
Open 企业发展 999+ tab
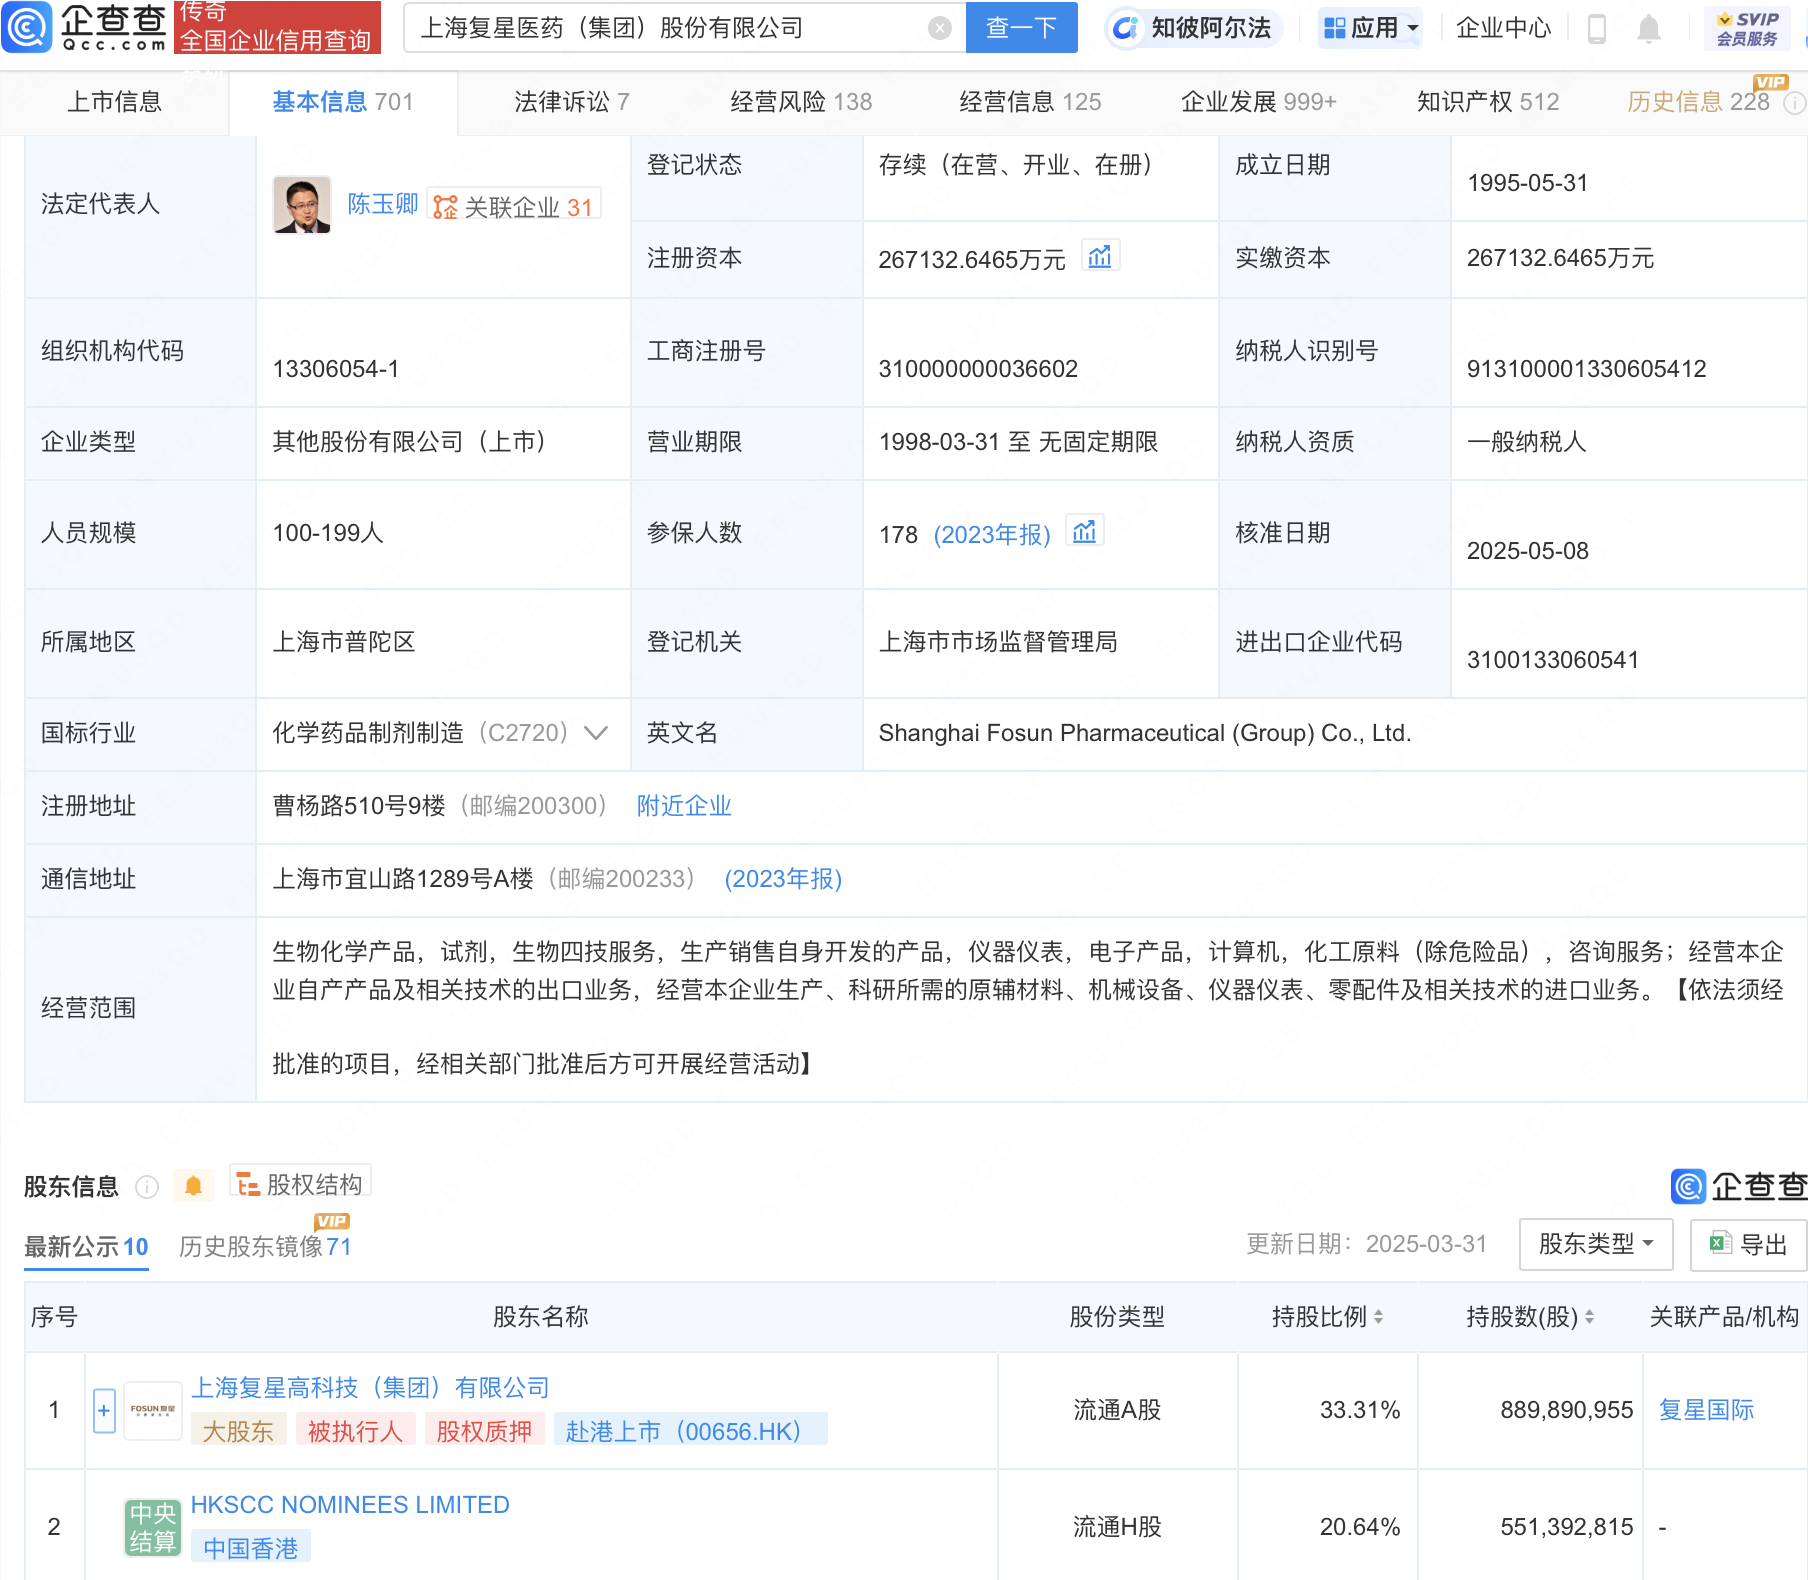1259,102
